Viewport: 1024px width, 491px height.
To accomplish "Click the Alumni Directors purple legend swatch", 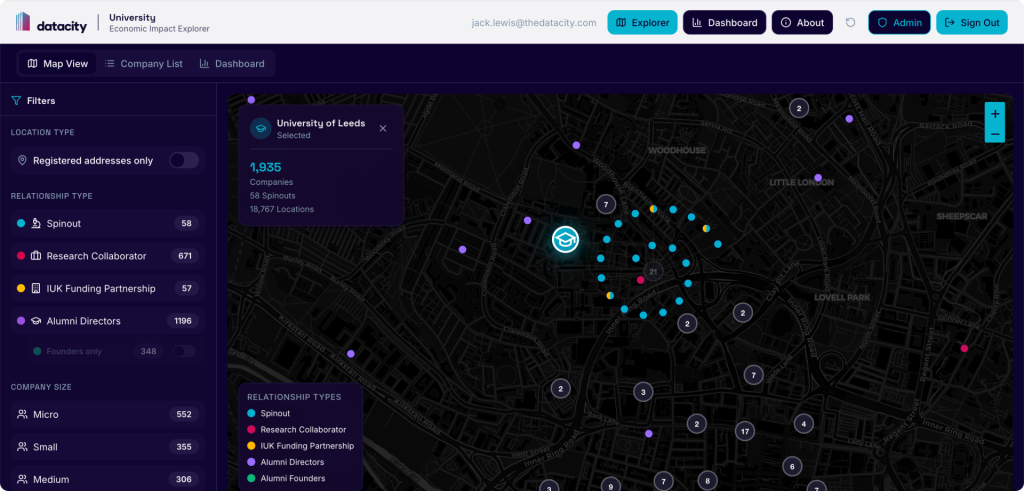I will tap(251, 462).
